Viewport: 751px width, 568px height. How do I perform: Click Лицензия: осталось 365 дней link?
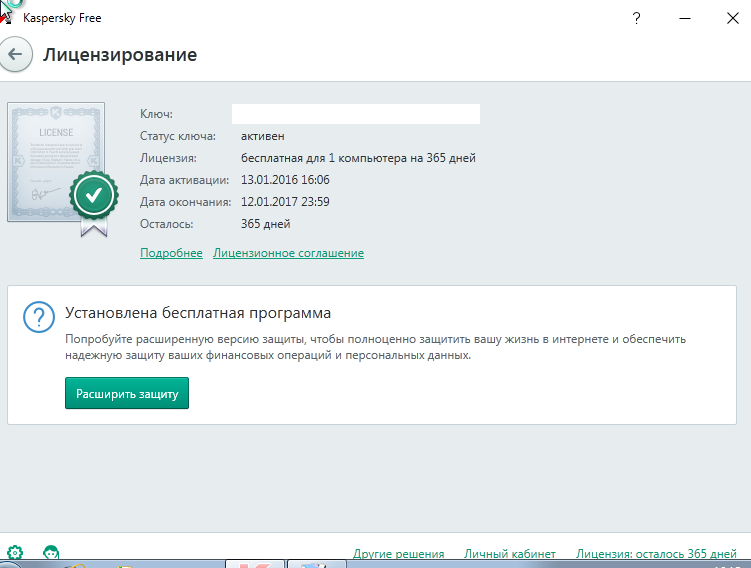656,554
